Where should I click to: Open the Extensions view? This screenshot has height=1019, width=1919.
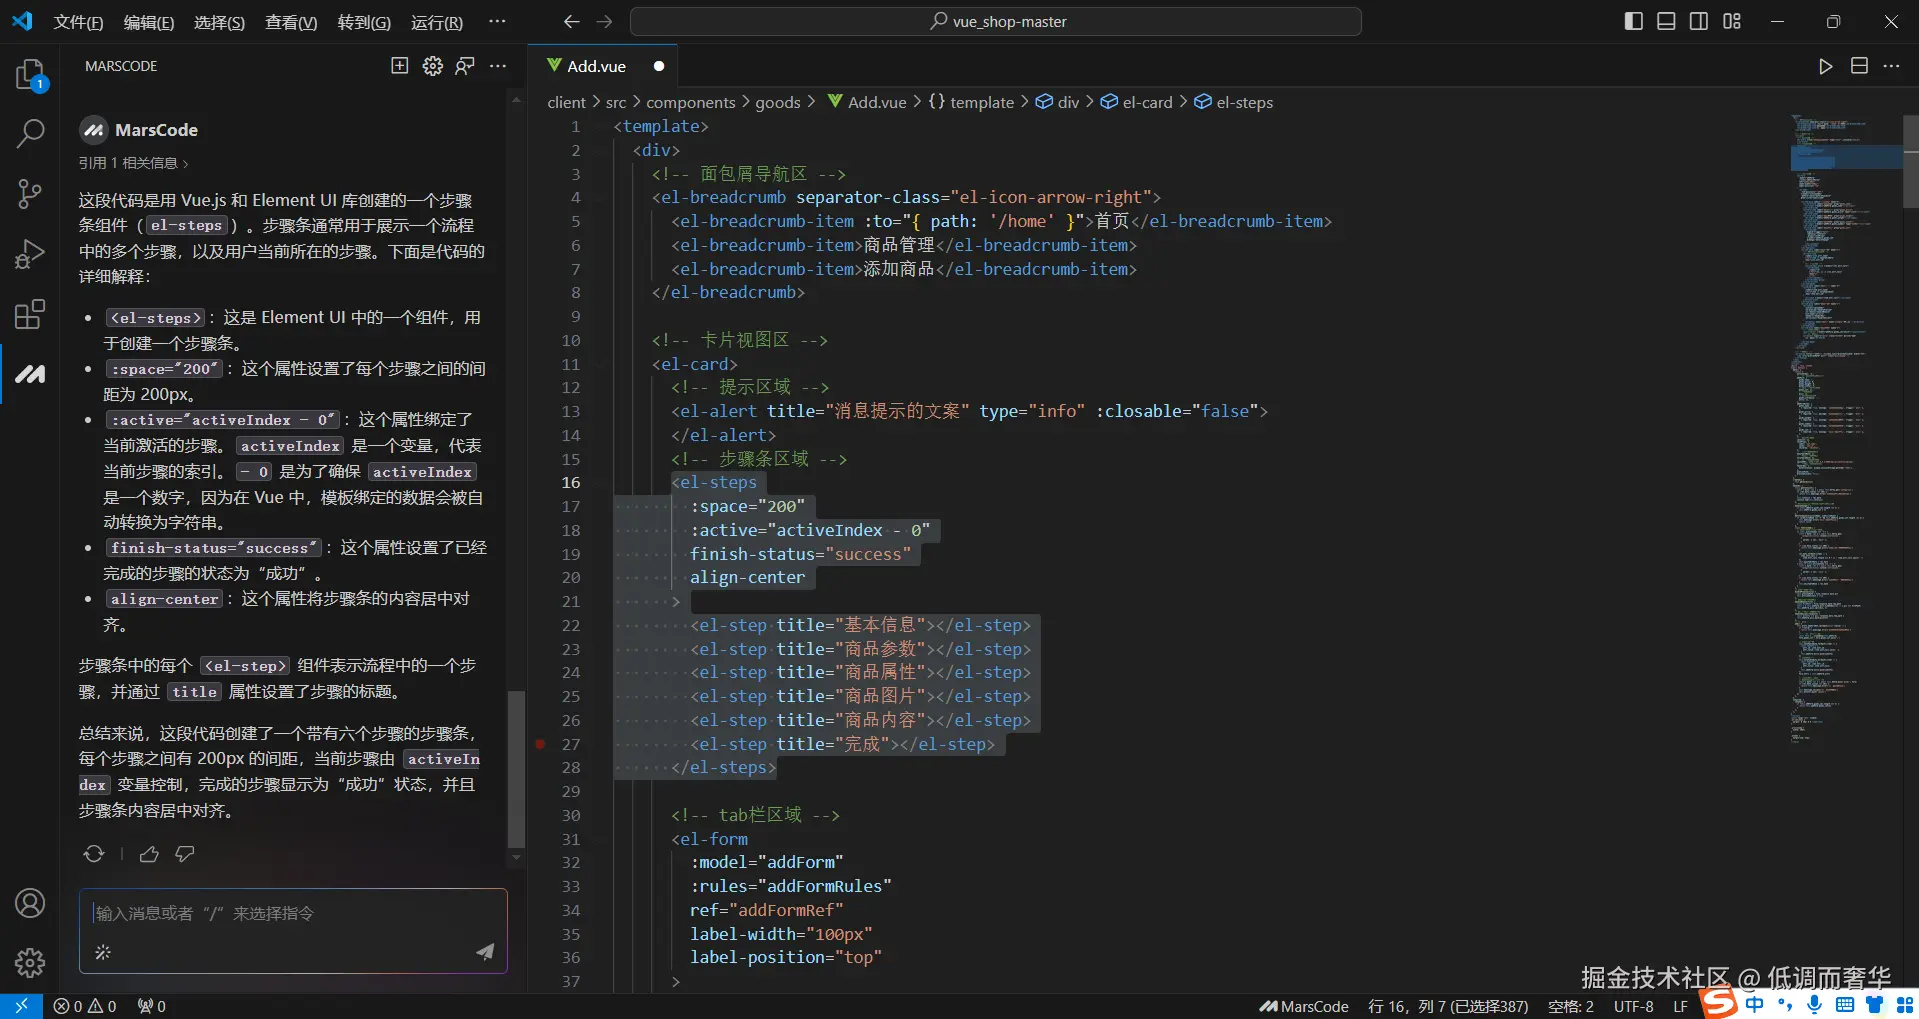tap(30, 314)
